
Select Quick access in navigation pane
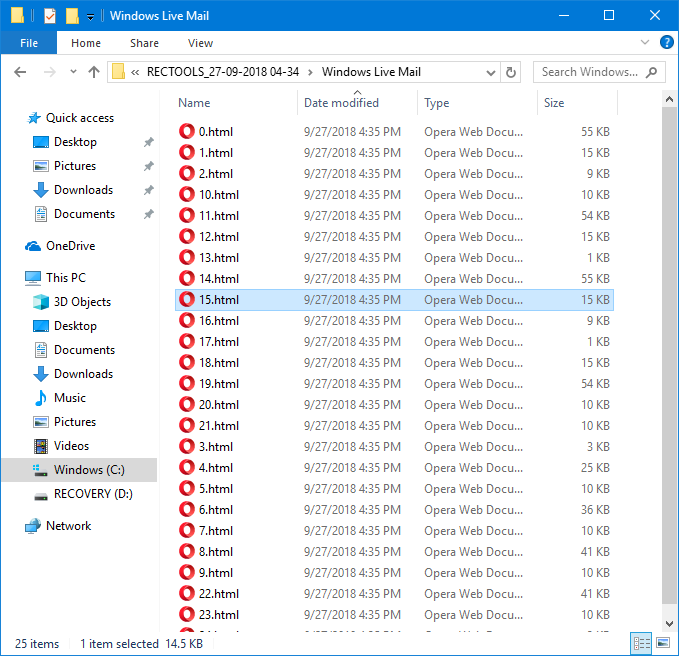point(80,118)
